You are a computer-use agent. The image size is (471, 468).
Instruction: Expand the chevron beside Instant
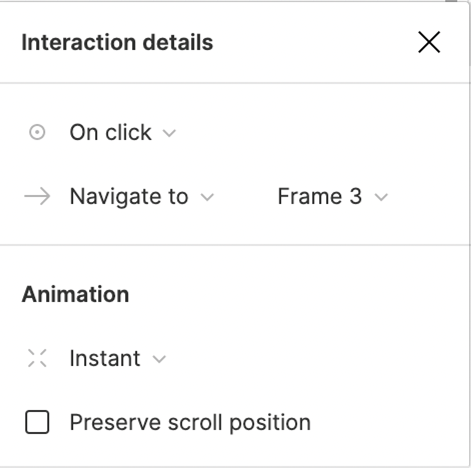(x=159, y=359)
